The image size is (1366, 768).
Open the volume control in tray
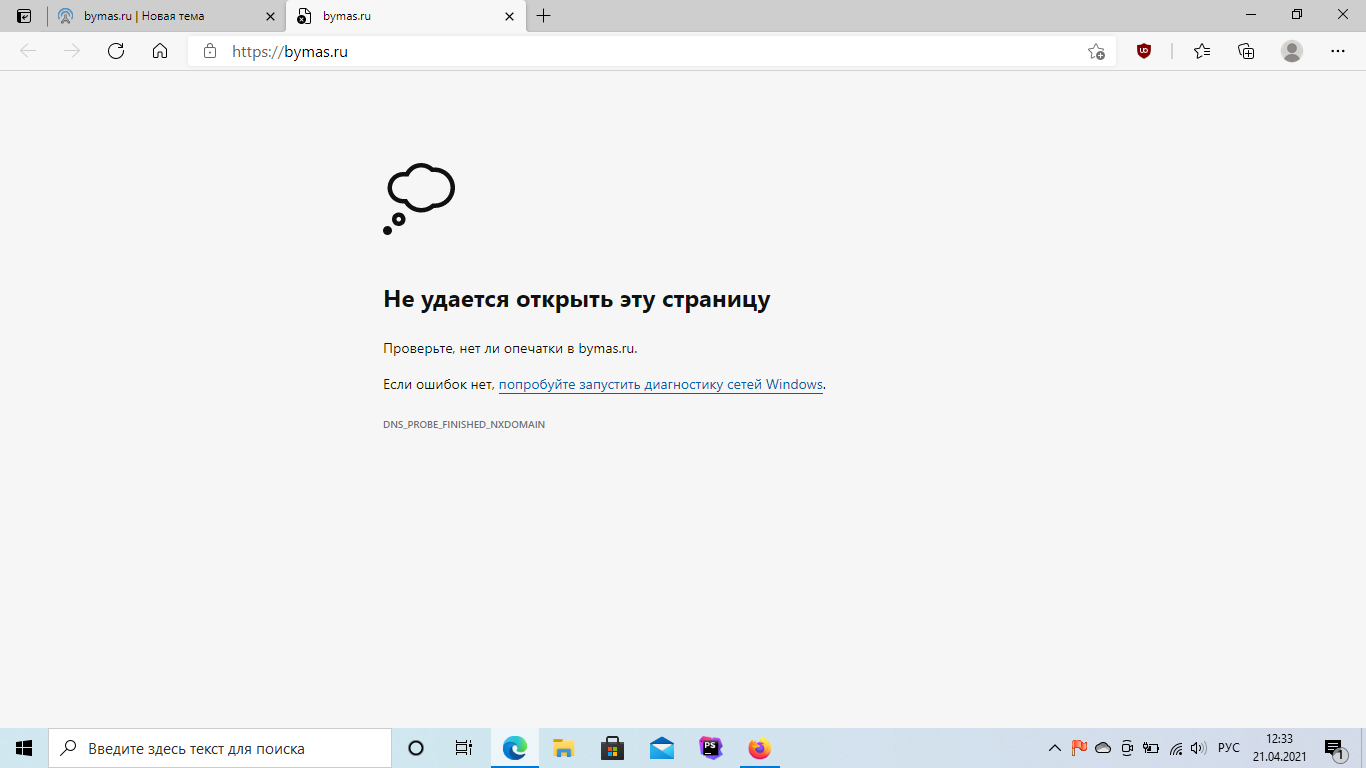tap(1198, 748)
